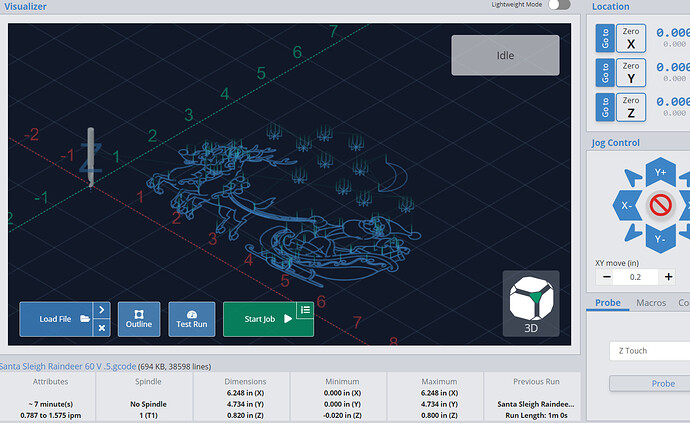Decrease XY move distance with minus
690x423 pixels.
[606, 277]
